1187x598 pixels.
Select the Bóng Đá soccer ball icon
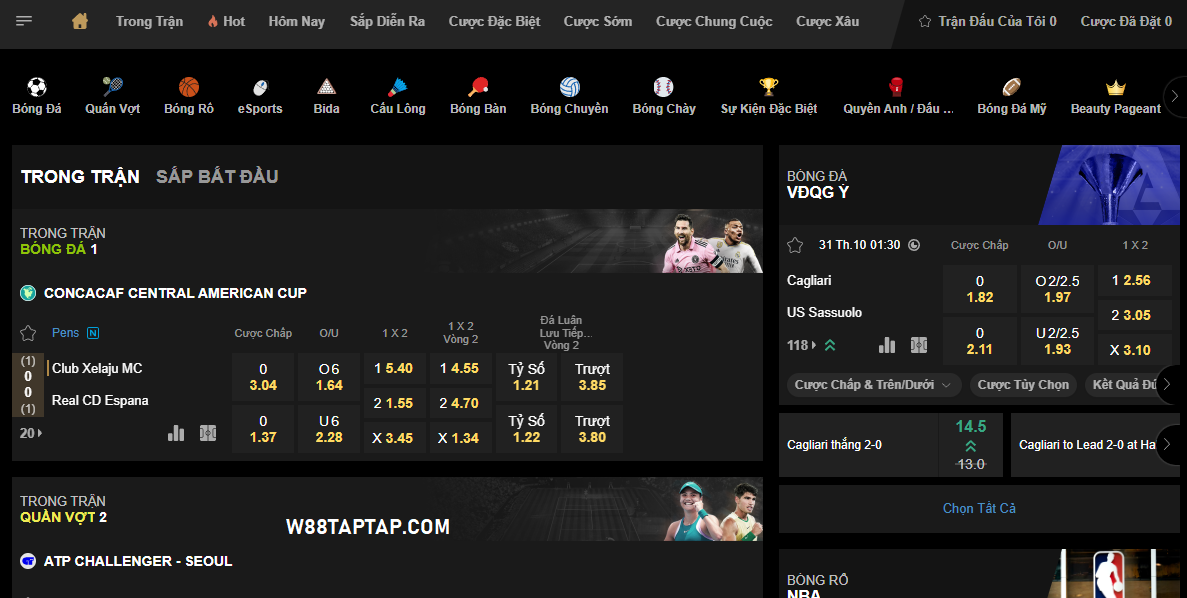[37, 87]
